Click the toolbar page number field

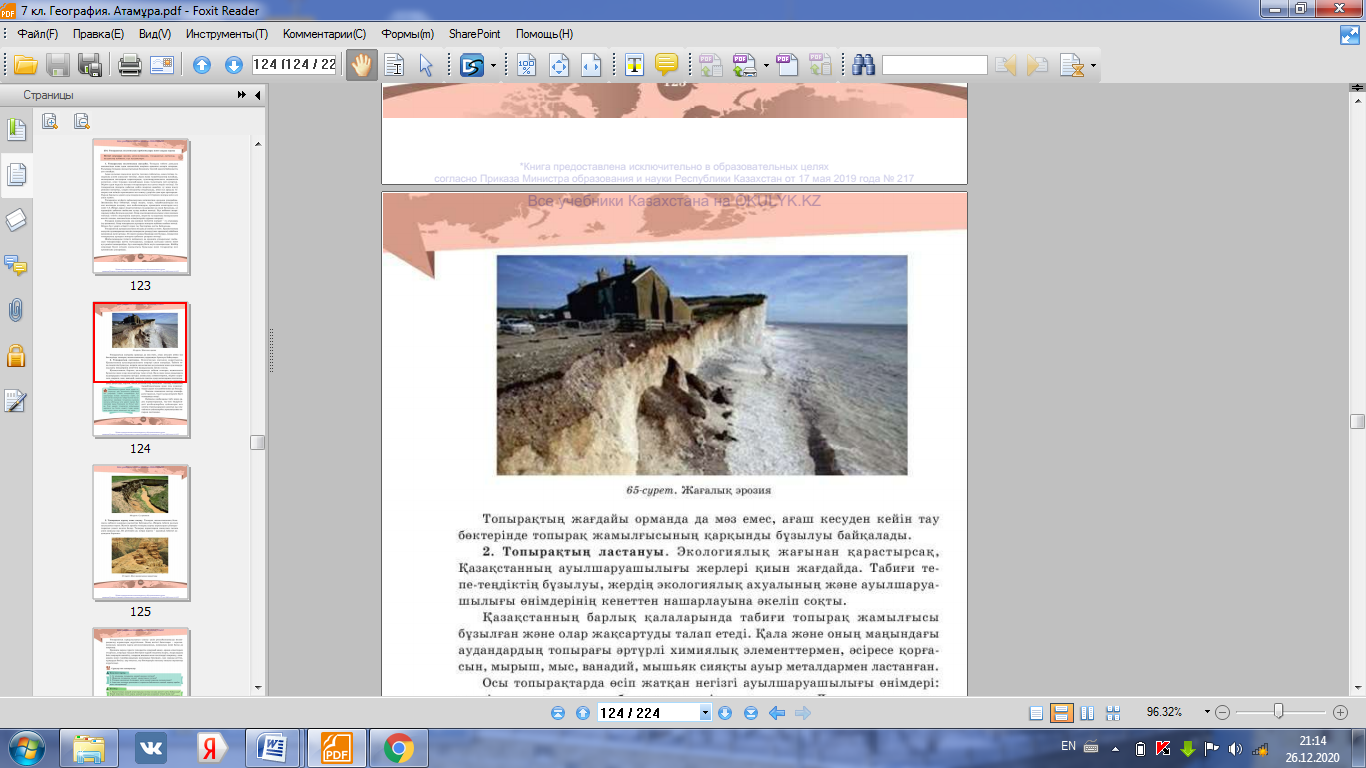294,65
